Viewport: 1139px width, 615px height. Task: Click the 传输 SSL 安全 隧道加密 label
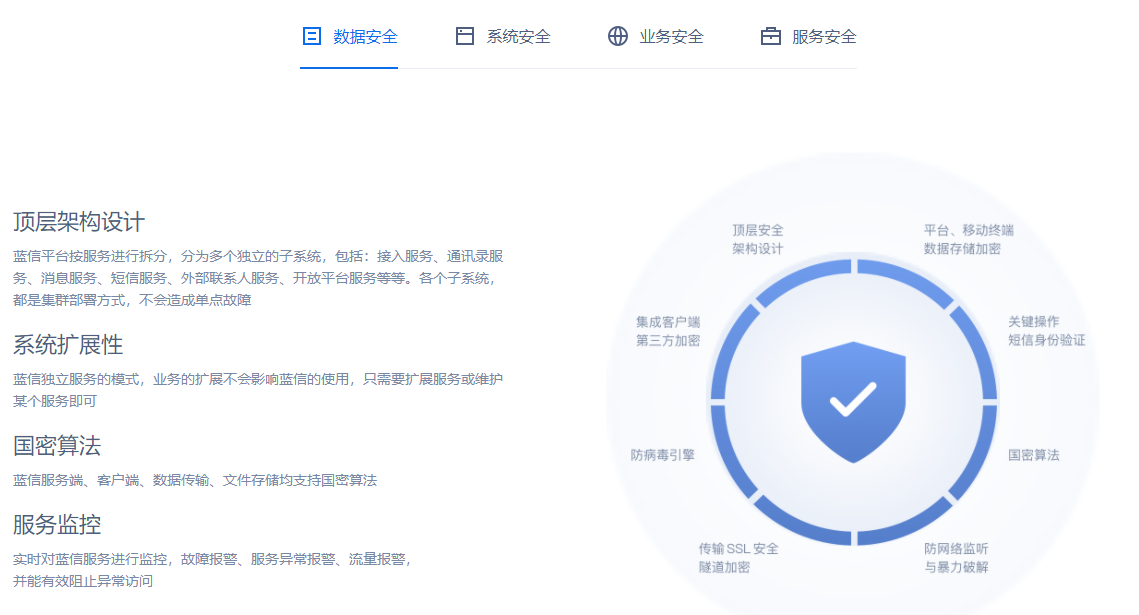738,558
